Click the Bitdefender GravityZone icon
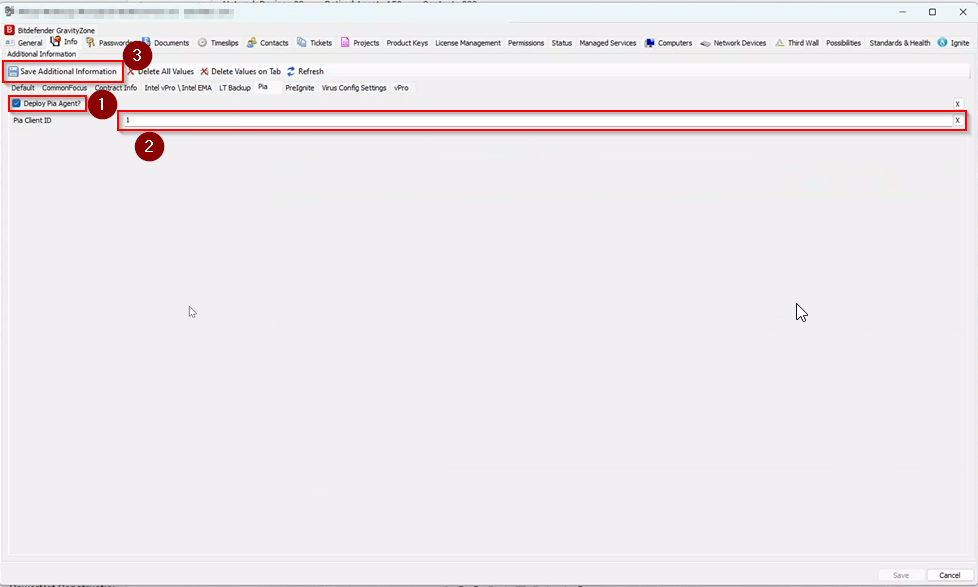 (x=9, y=30)
